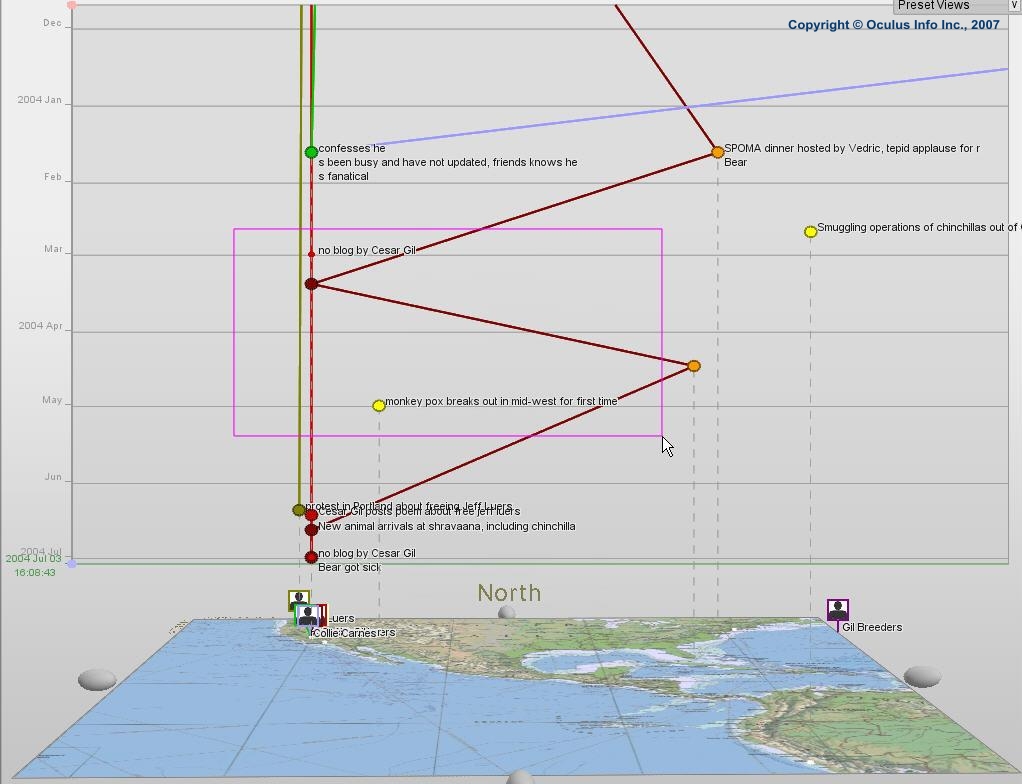Select the SPOMA dinner orange event node
This screenshot has height=784, width=1022.
click(717, 152)
